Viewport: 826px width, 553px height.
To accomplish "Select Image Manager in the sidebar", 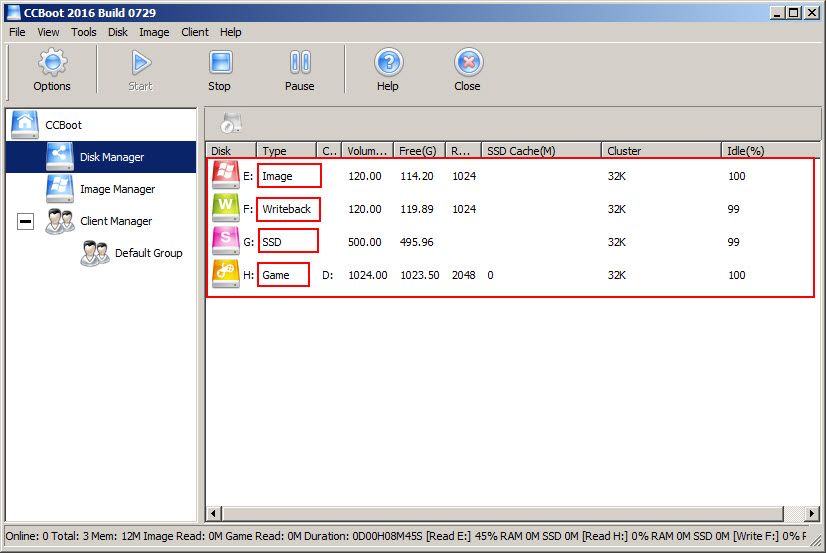I will (x=117, y=189).
